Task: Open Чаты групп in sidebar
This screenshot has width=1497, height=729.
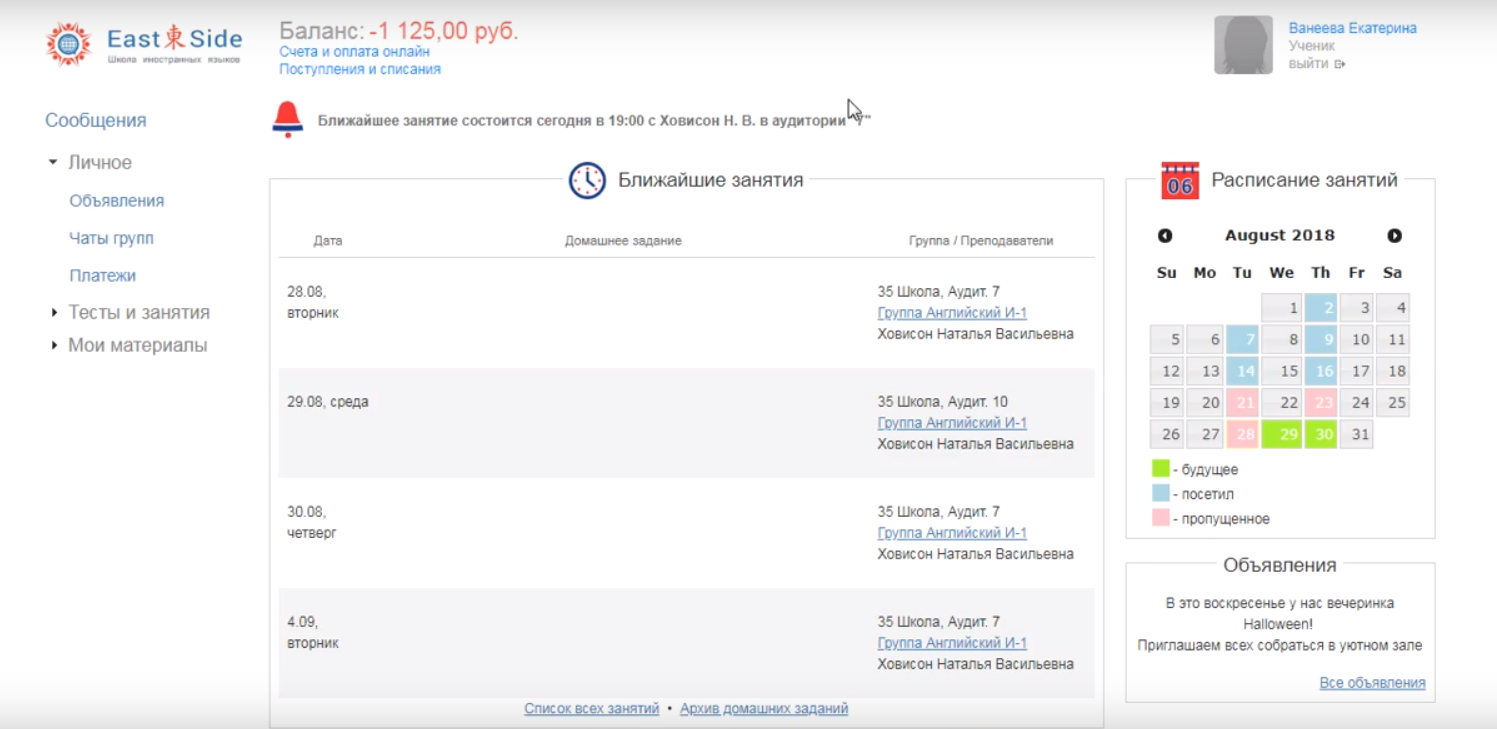Action: (x=112, y=238)
